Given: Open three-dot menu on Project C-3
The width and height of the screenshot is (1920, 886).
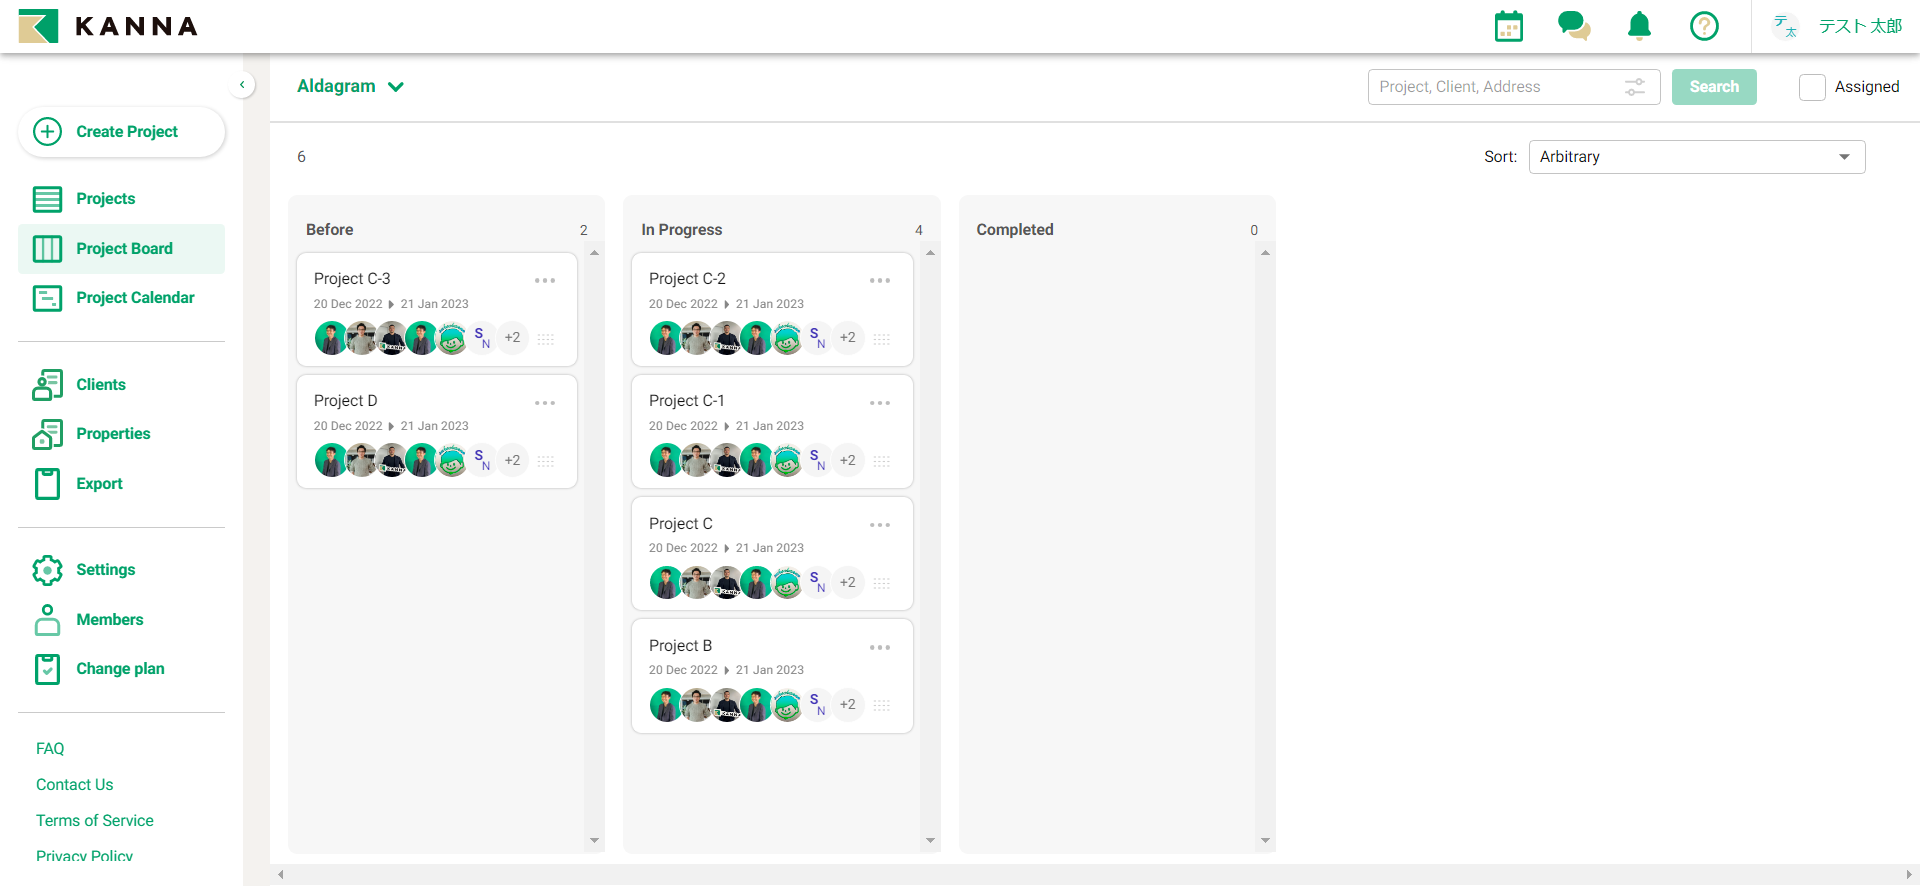Looking at the screenshot, I should click(x=545, y=281).
